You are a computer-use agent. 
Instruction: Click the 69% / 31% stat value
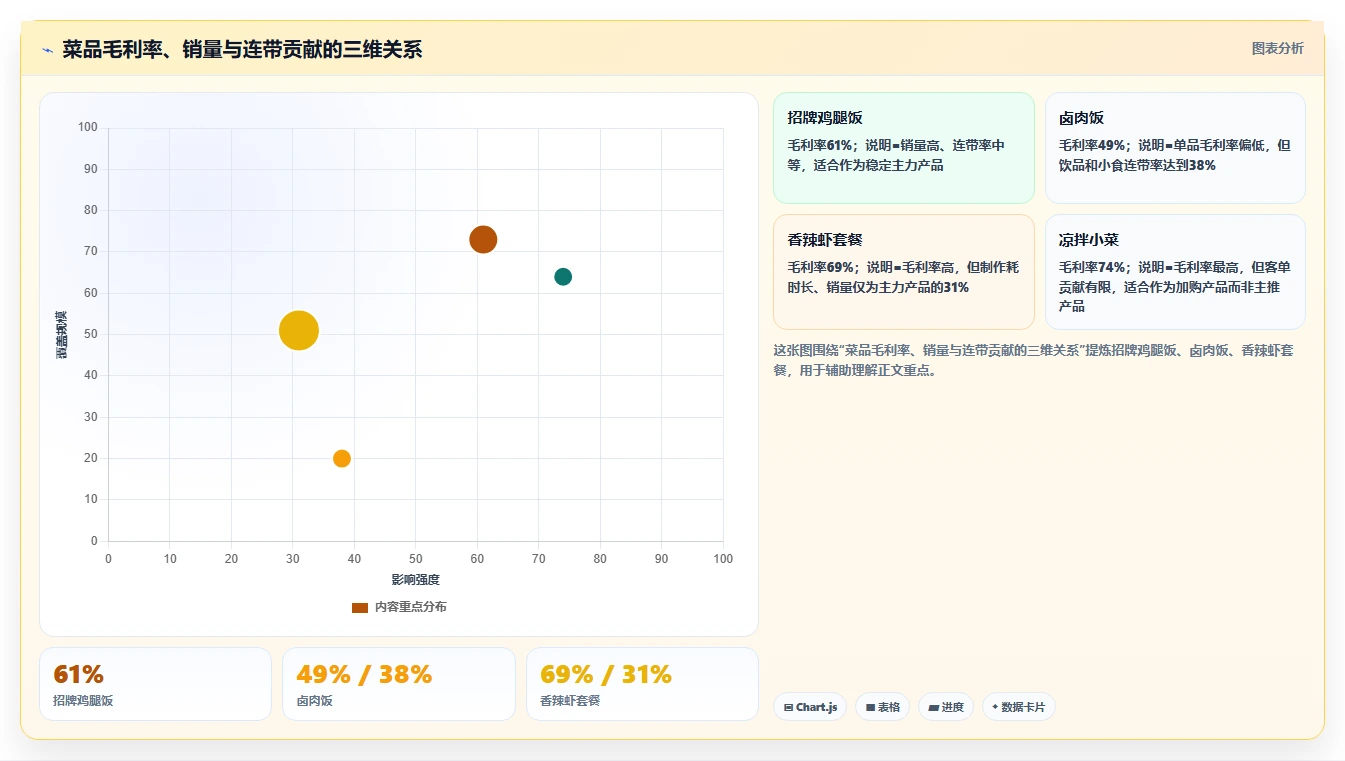click(606, 675)
